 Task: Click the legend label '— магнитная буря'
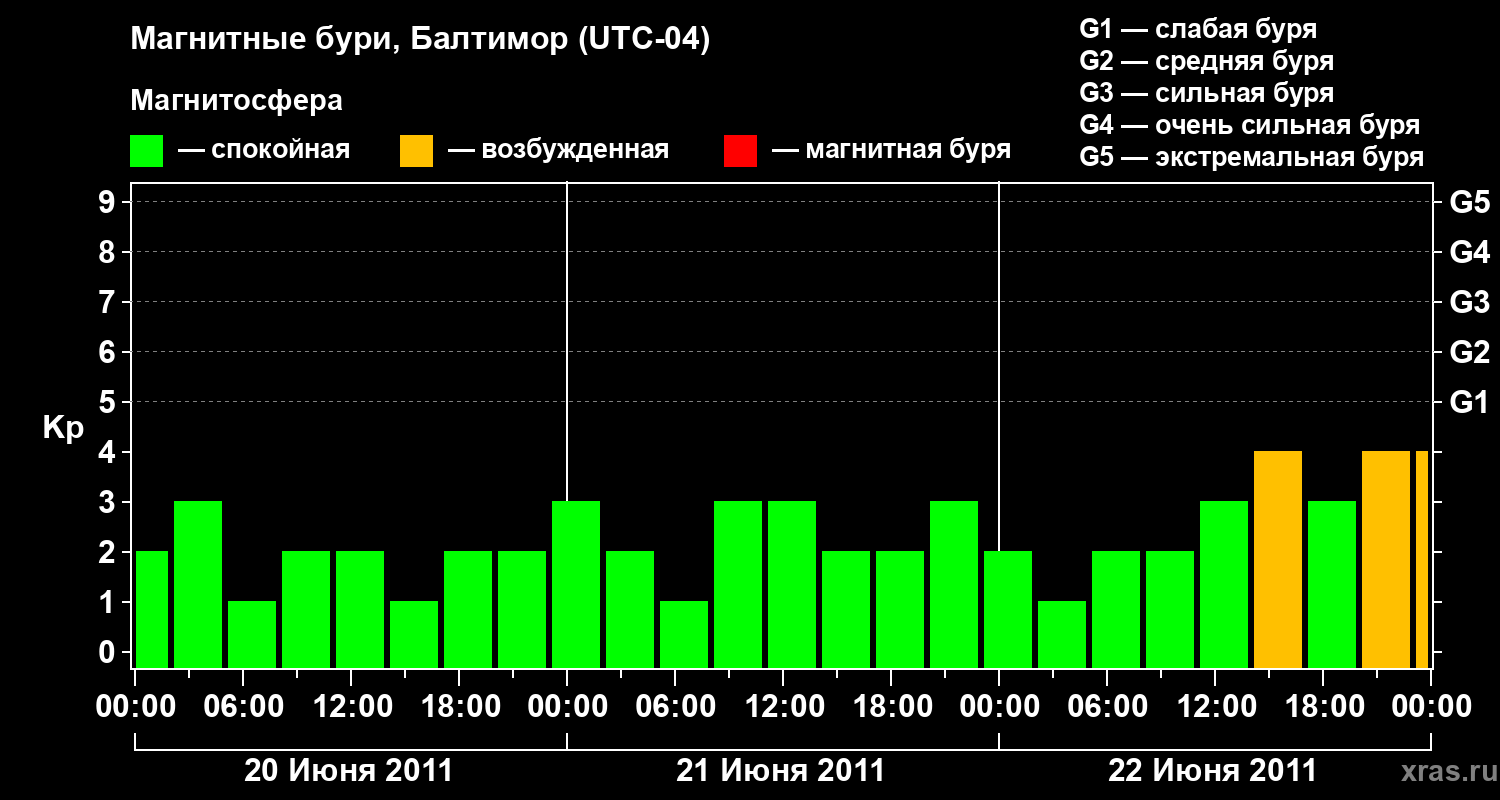pyautogui.click(x=891, y=151)
